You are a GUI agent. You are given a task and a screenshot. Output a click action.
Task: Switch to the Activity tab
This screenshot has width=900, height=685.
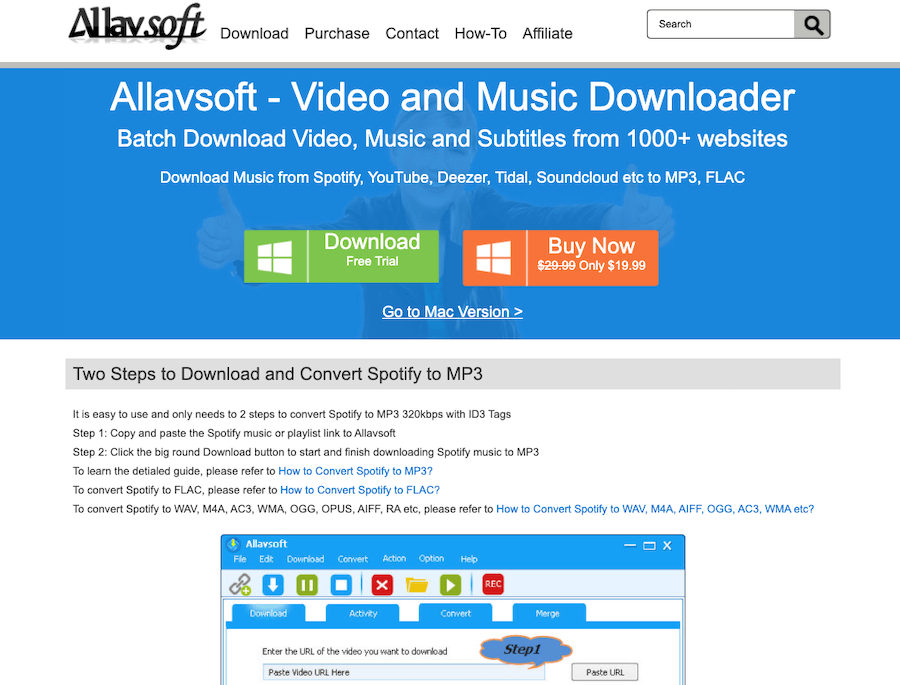[x=363, y=613]
